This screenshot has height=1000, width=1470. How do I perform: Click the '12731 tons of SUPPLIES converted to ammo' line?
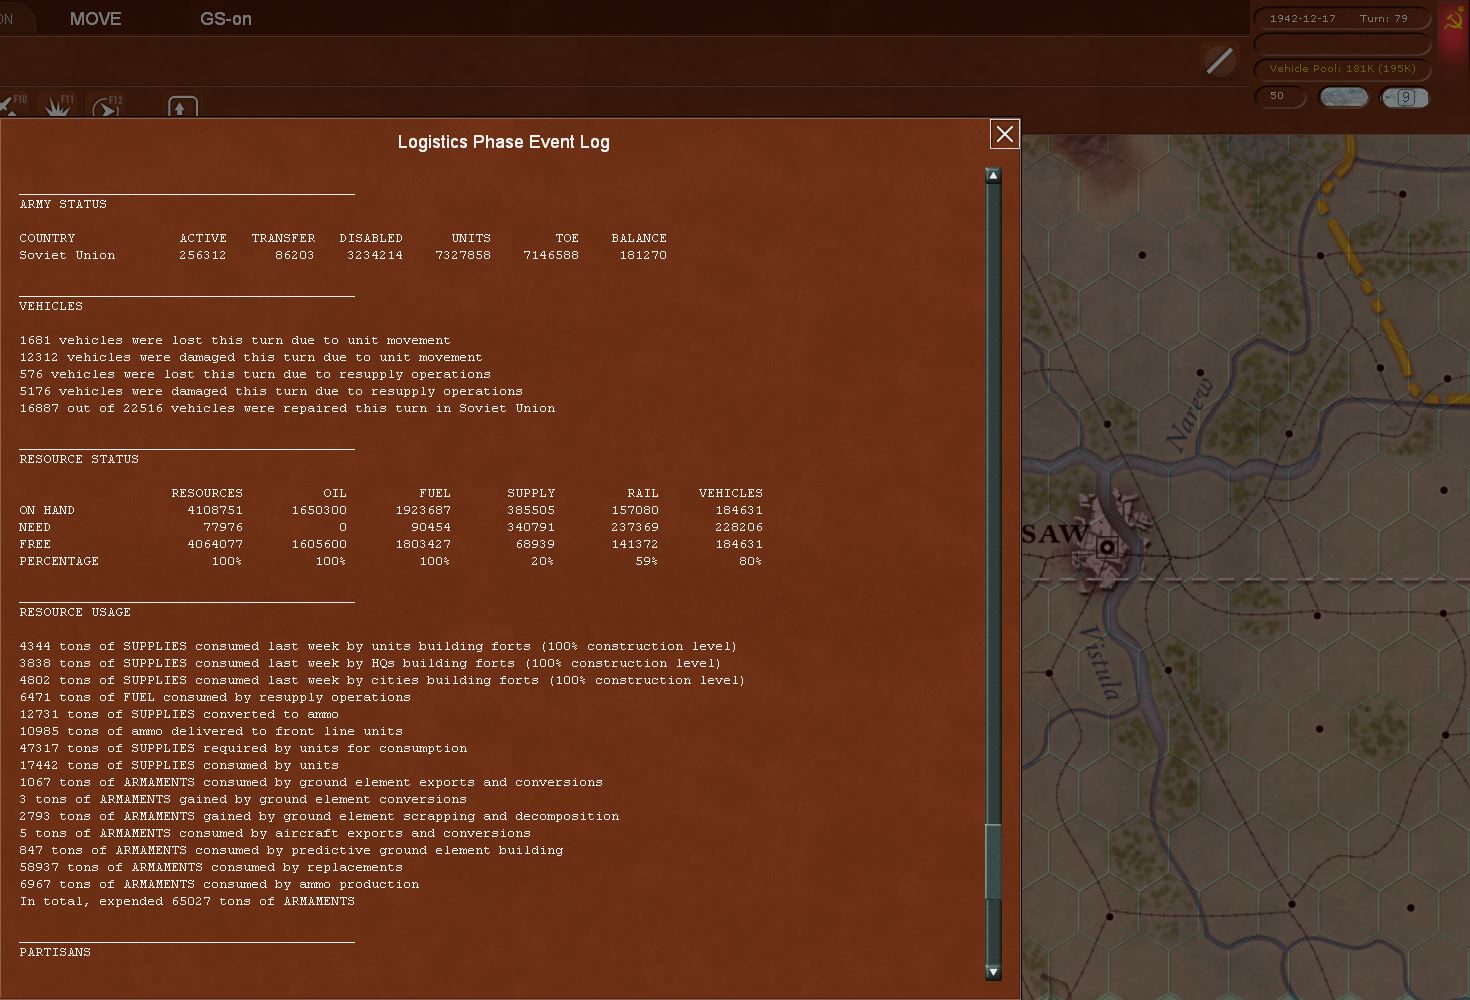coord(179,714)
